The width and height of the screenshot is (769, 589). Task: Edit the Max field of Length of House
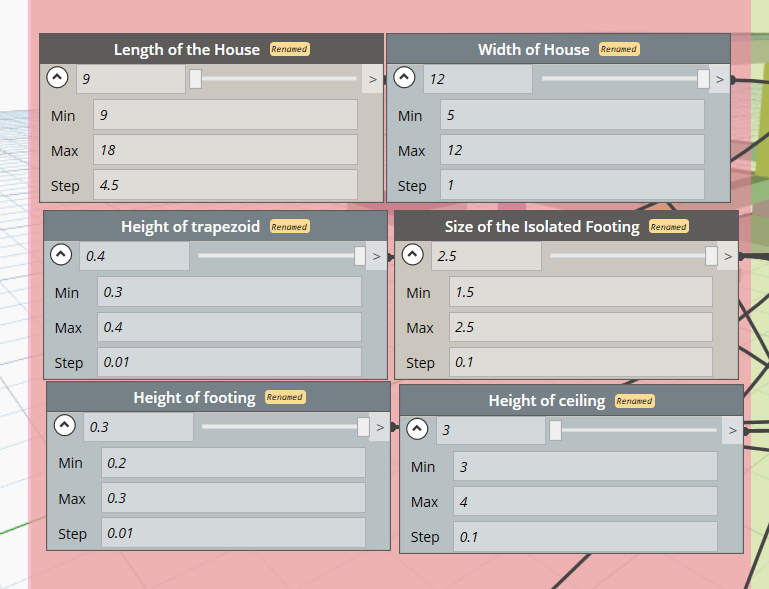tap(225, 150)
